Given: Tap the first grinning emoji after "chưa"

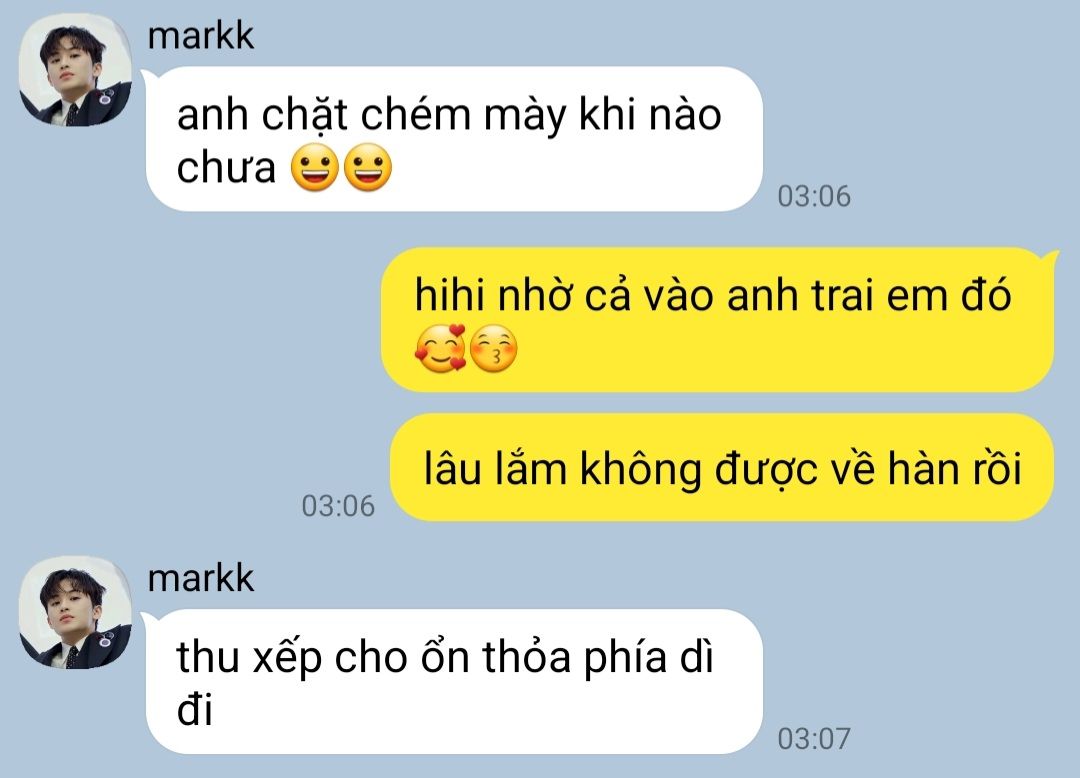Looking at the screenshot, I should coord(315,167).
